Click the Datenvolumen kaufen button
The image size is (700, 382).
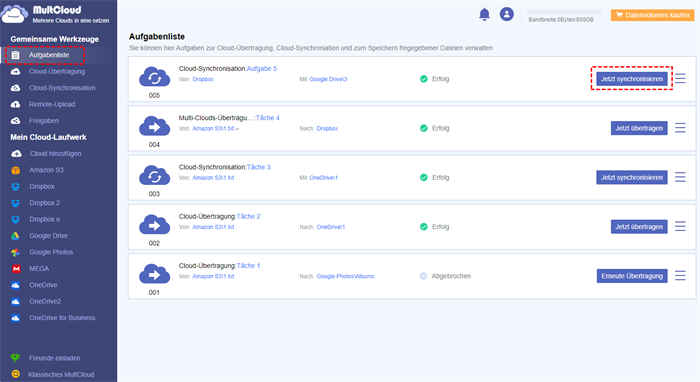point(652,15)
